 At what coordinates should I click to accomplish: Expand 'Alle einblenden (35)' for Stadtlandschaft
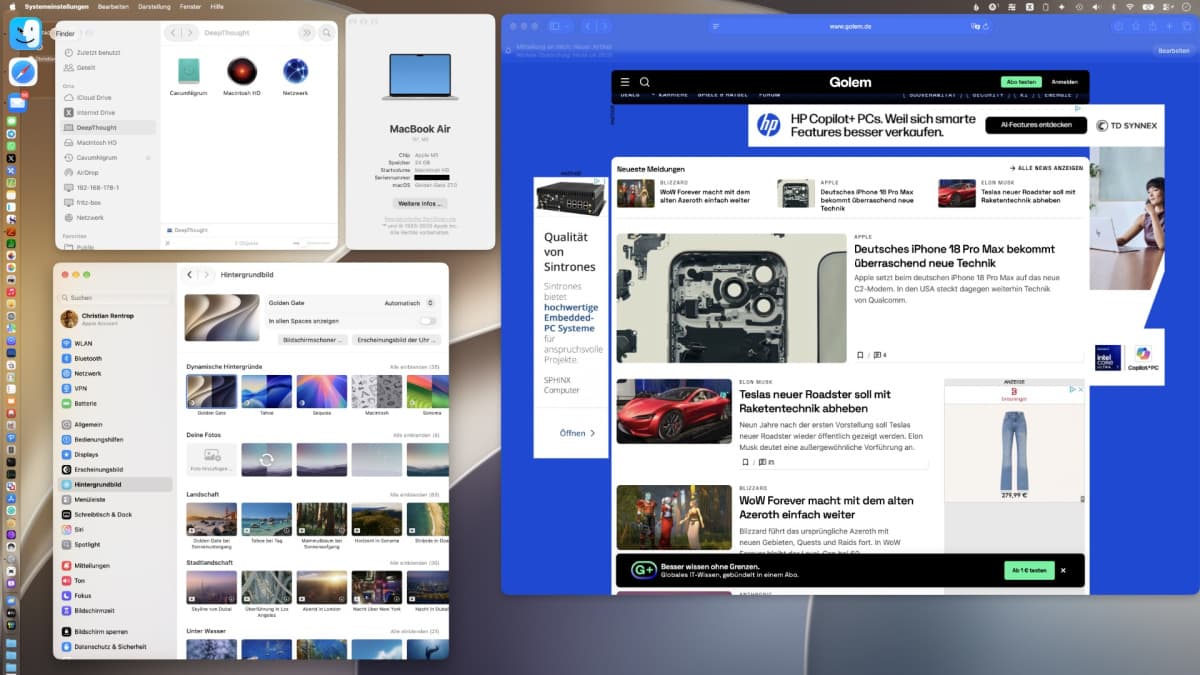tap(413, 563)
